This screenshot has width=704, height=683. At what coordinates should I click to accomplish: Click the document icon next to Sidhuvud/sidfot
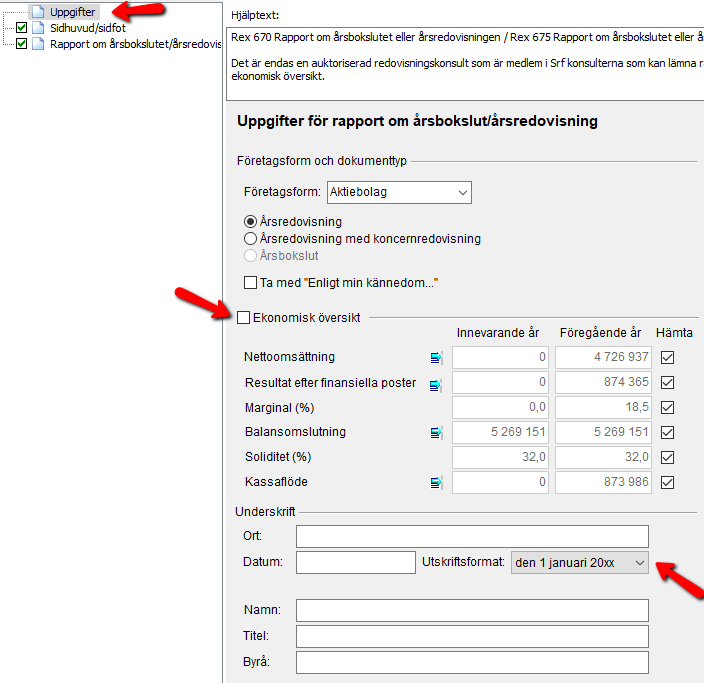point(38,28)
